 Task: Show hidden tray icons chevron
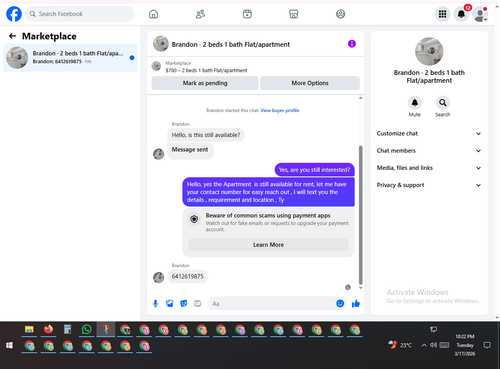(424, 345)
